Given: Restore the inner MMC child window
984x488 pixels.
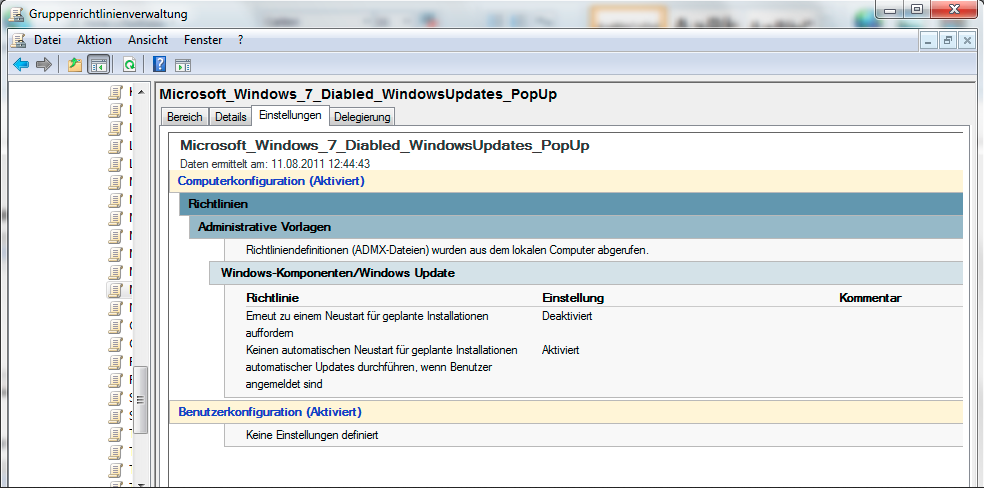Looking at the screenshot, I should pyautogui.click(x=948, y=40).
